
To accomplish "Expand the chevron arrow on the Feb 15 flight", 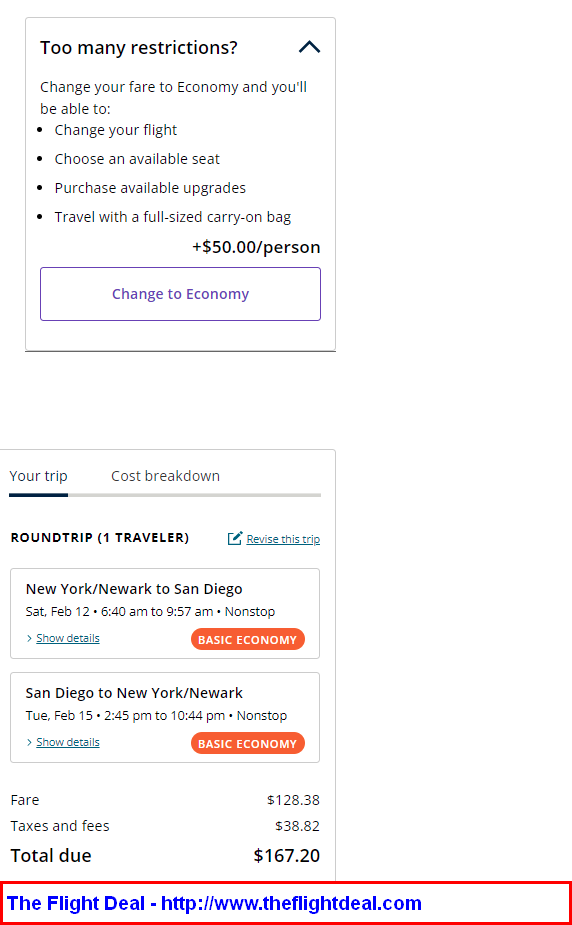I will pos(29,742).
